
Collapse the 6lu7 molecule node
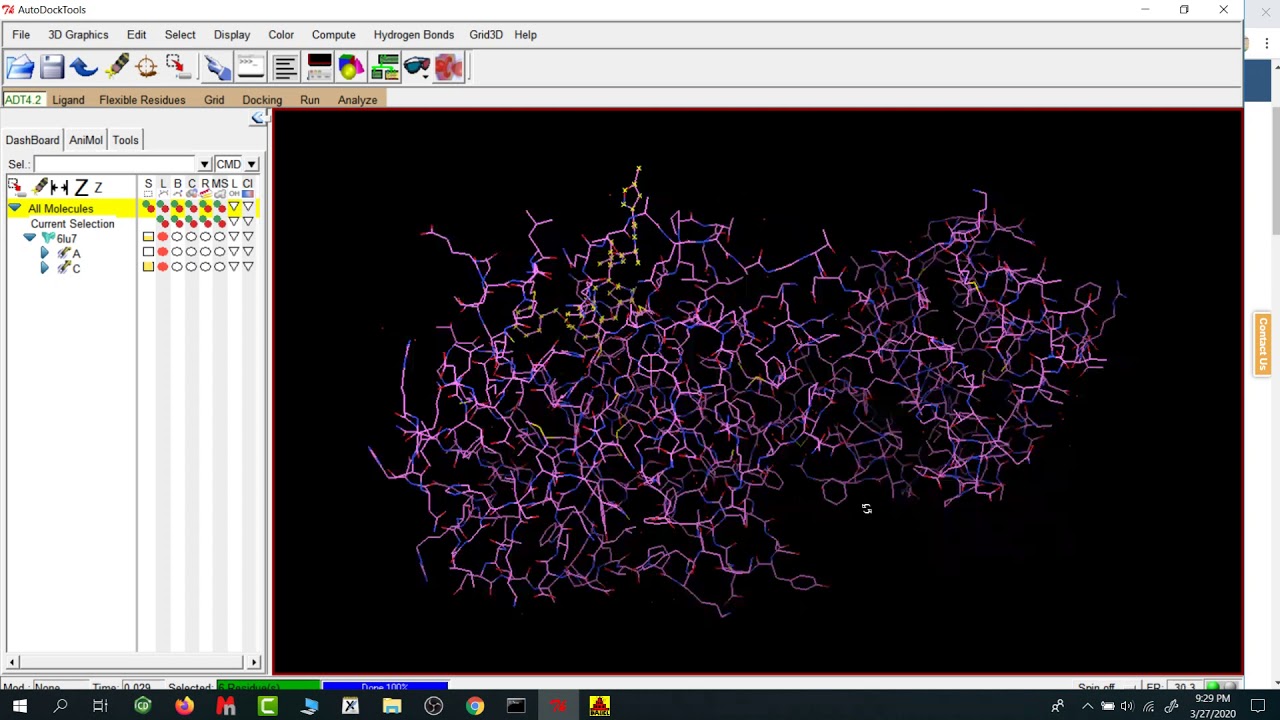click(x=30, y=238)
